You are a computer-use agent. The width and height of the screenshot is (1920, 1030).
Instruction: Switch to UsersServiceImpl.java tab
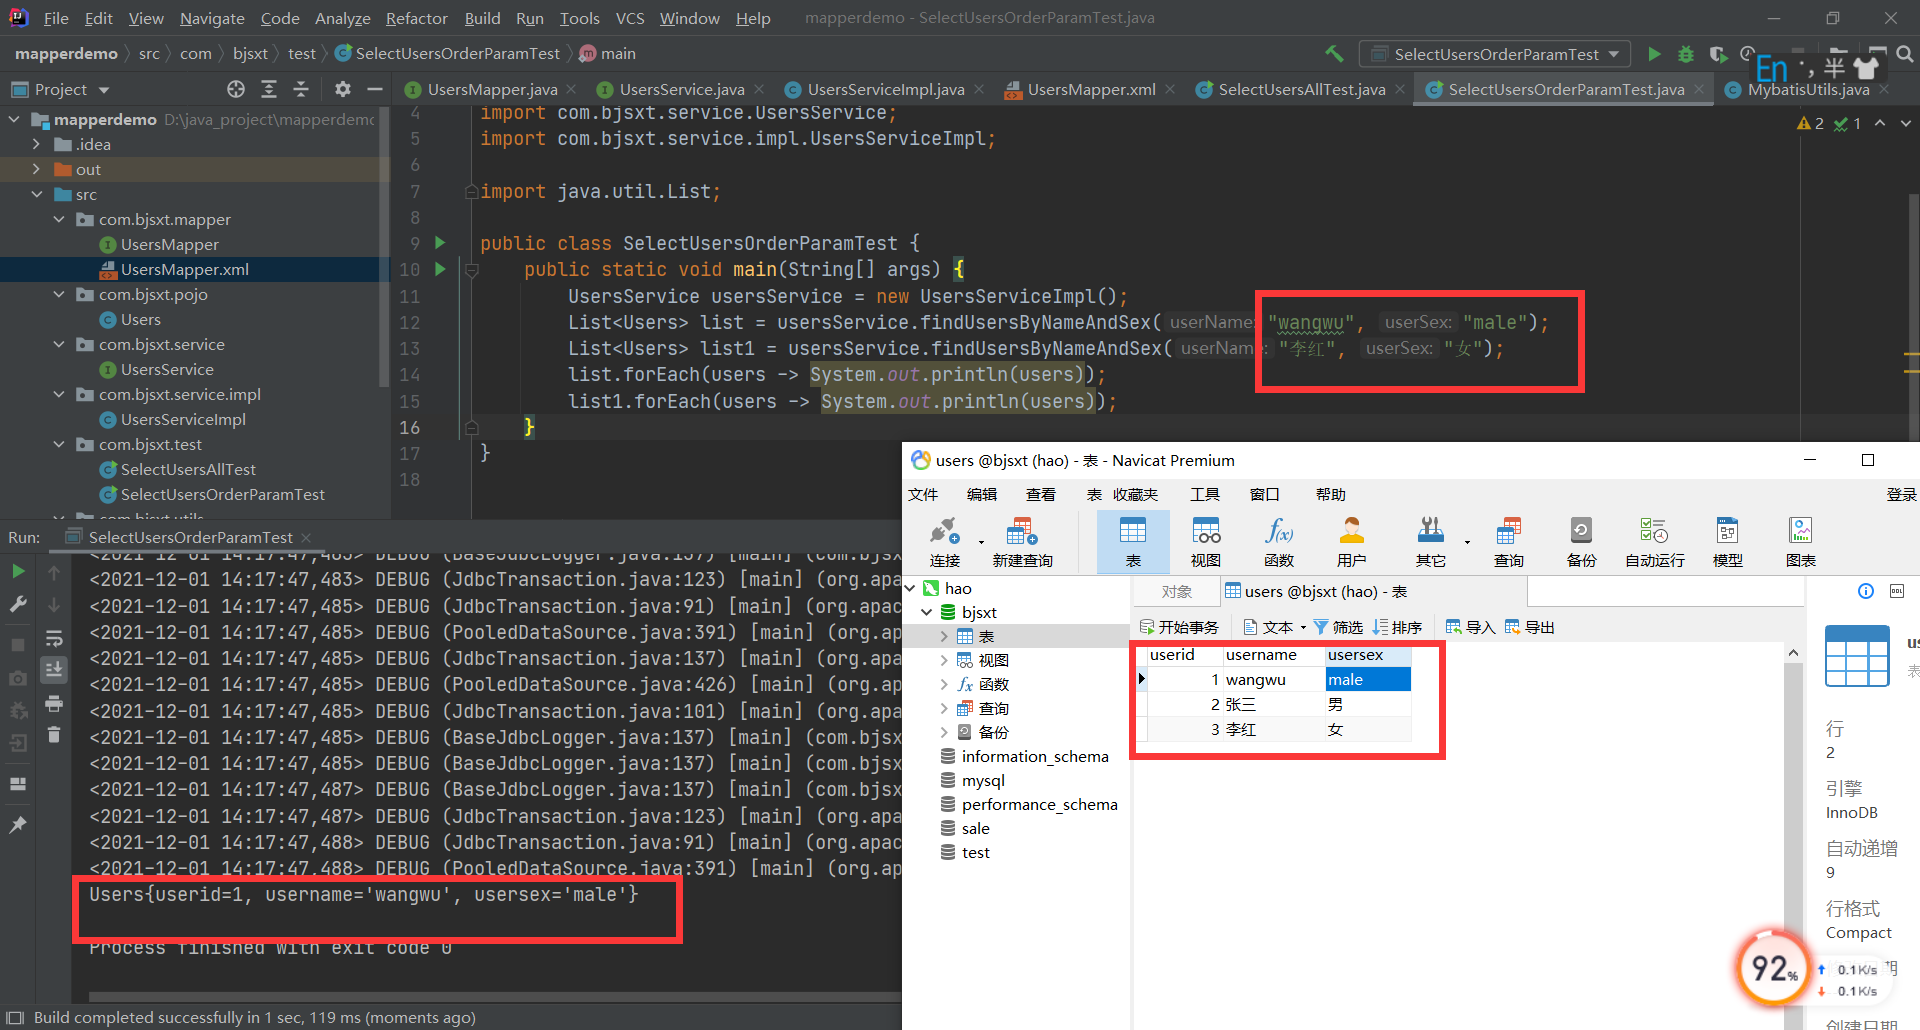pos(885,89)
